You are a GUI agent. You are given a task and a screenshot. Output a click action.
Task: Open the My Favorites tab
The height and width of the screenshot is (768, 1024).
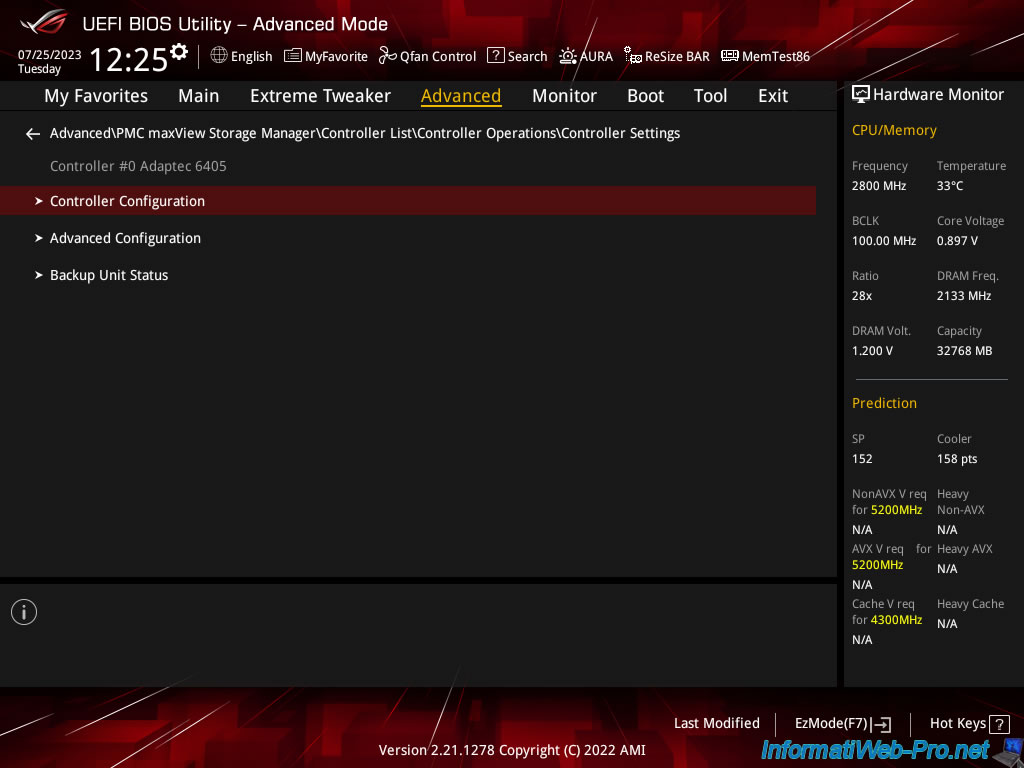[96, 96]
